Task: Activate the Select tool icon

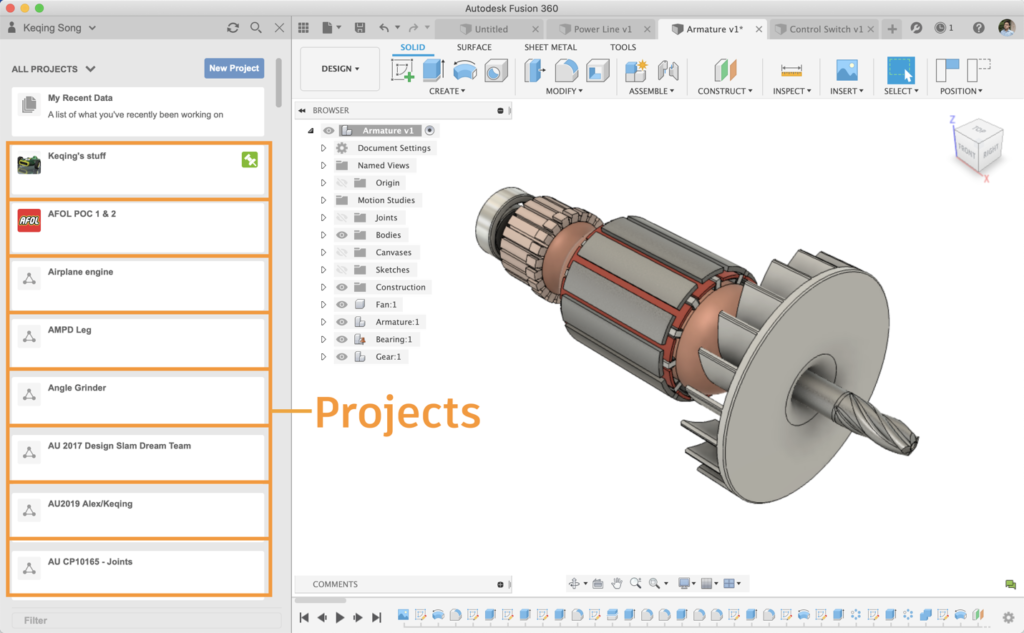Action: tap(900, 70)
